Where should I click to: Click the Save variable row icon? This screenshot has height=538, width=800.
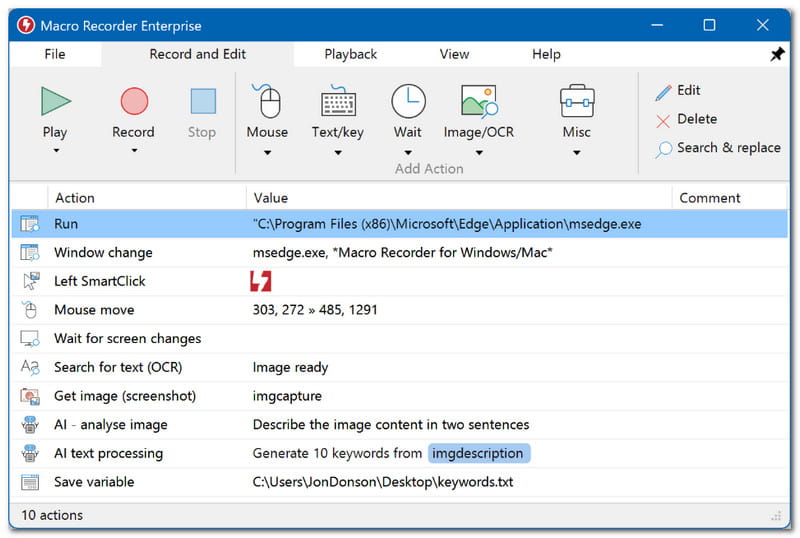[x=30, y=482]
